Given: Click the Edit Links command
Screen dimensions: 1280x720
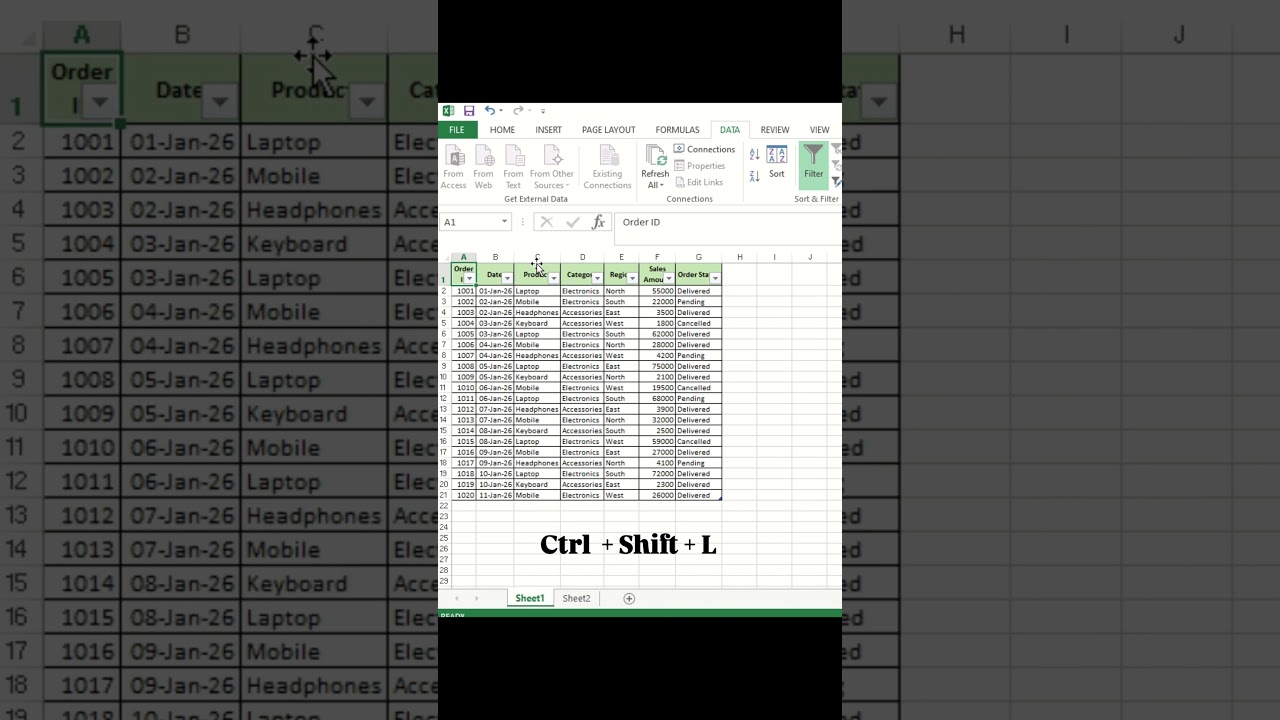Looking at the screenshot, I should click(x=698, y=182).
